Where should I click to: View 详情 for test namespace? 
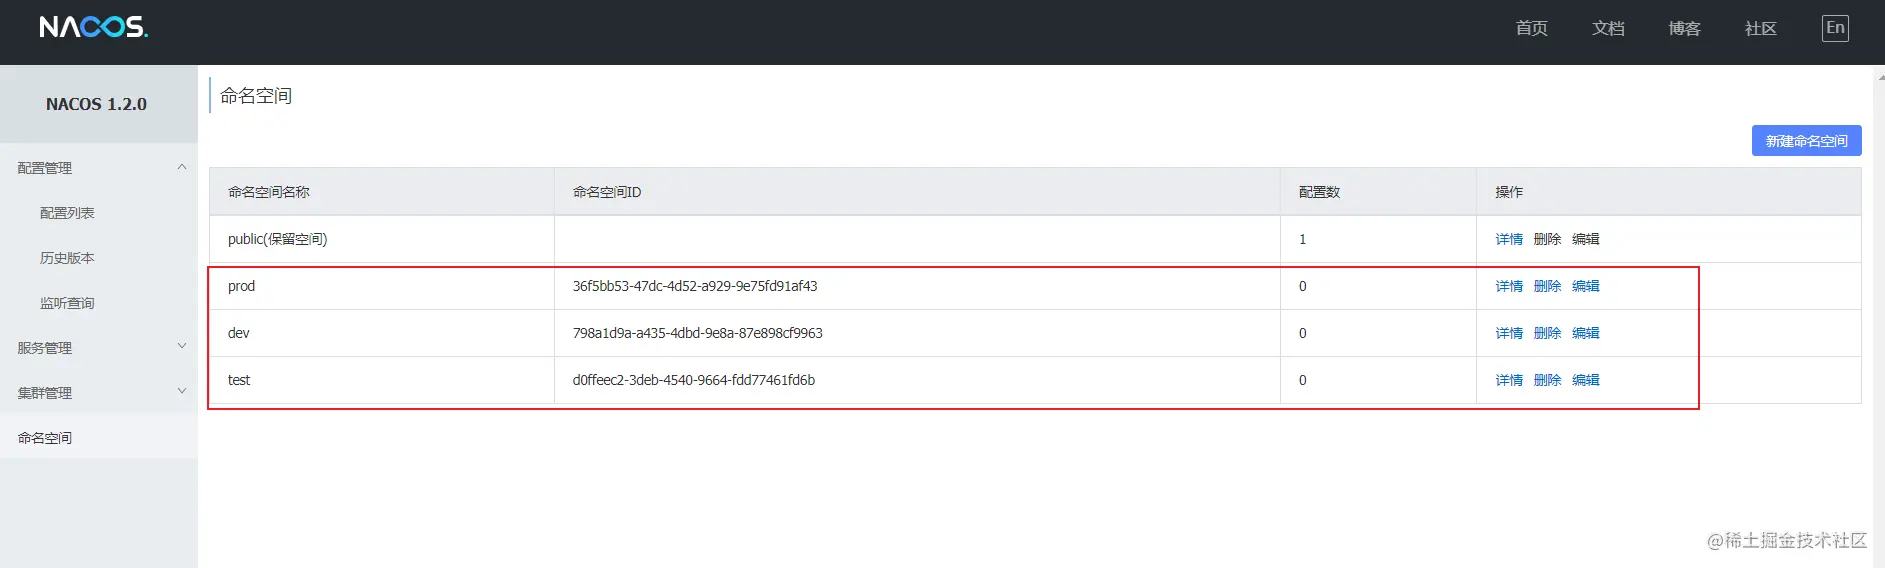pos(1509,380)
